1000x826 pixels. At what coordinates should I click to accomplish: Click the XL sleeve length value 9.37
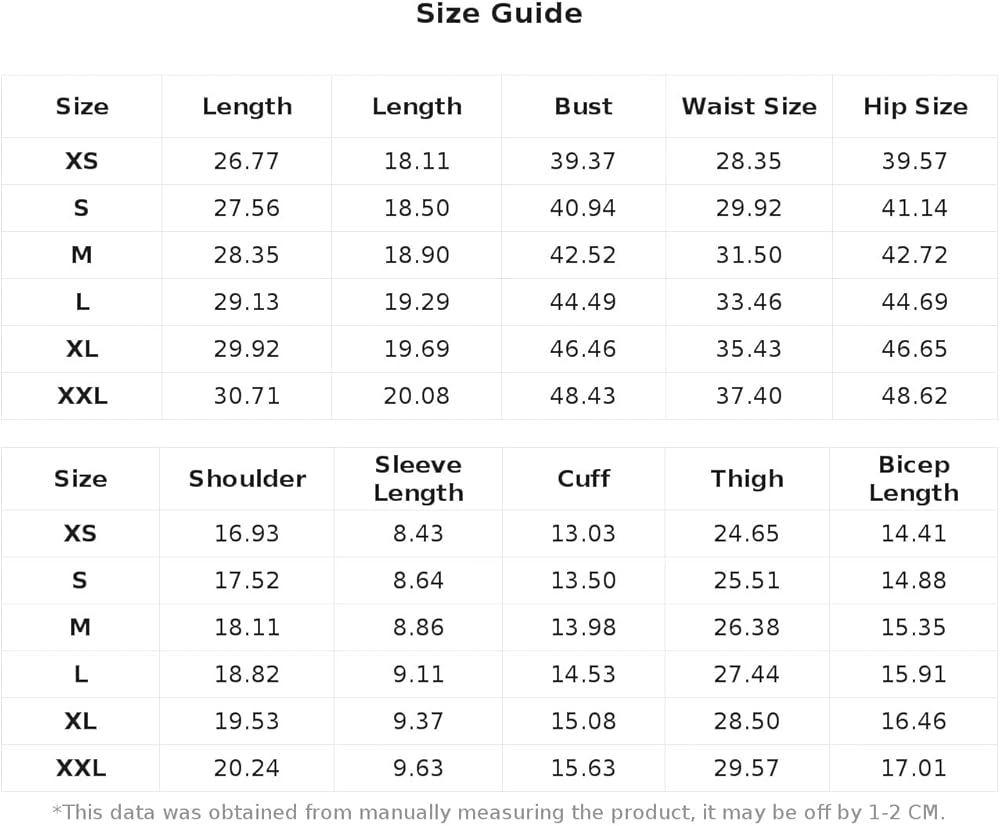[x=418, y=721]
